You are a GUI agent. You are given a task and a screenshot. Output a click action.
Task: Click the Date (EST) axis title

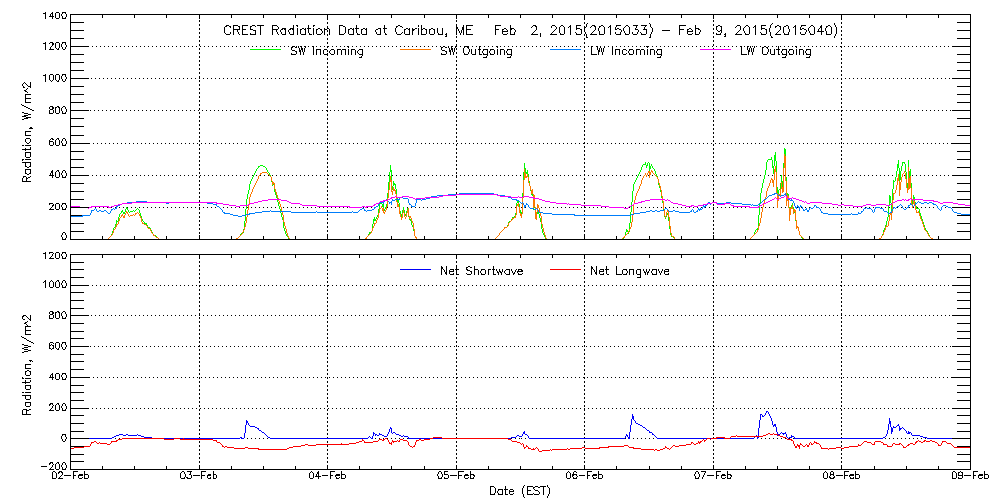tap(521, 491)
